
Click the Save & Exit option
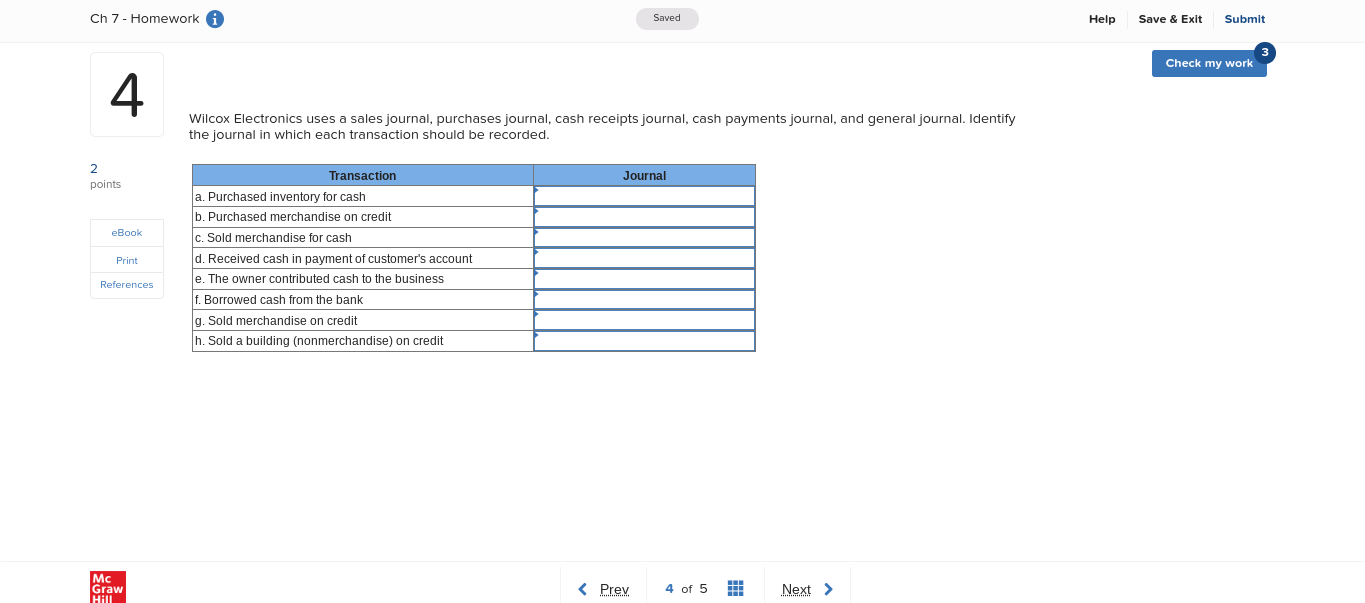1170,18
